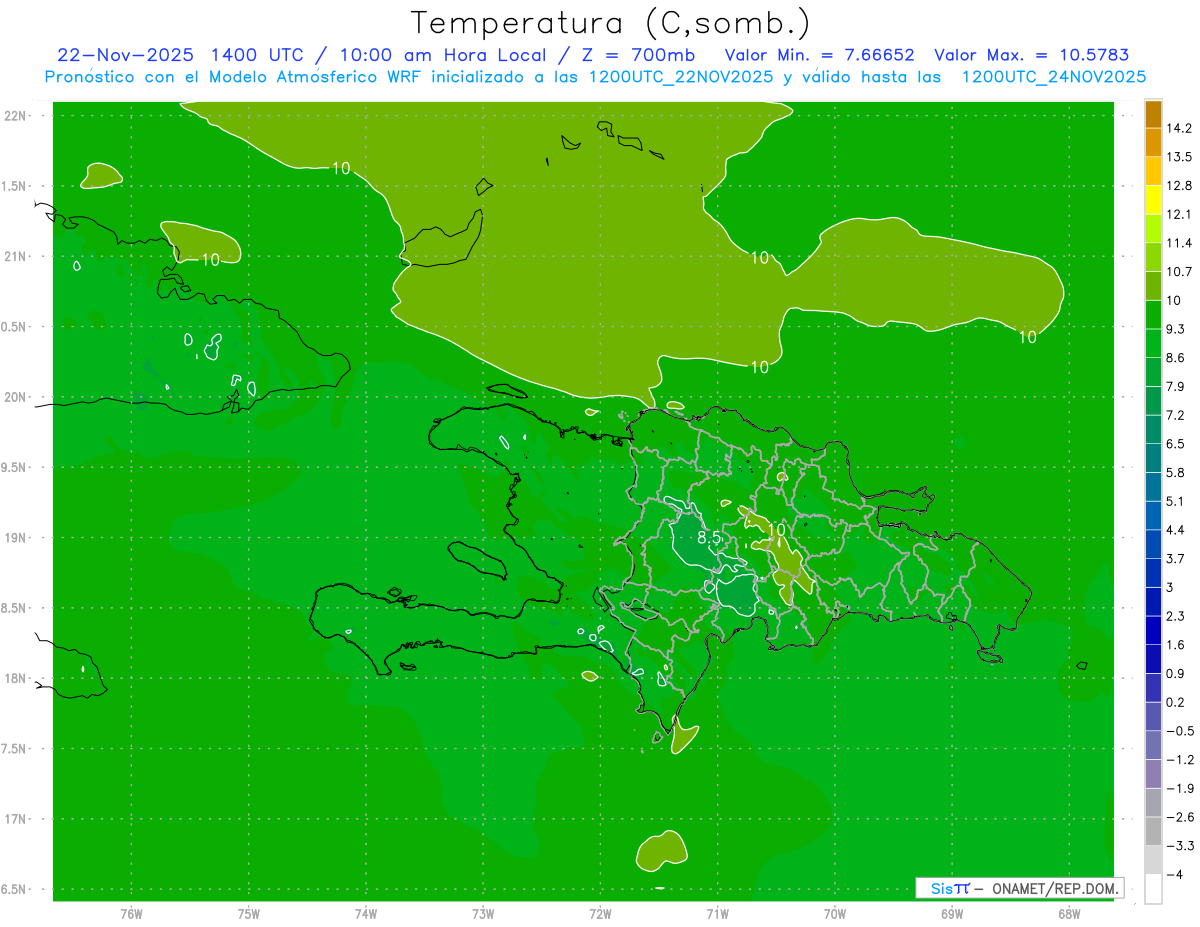The image size is (1200, 927).
Task: Click the '7.9' colorbar label
Action: [1176, 387]
